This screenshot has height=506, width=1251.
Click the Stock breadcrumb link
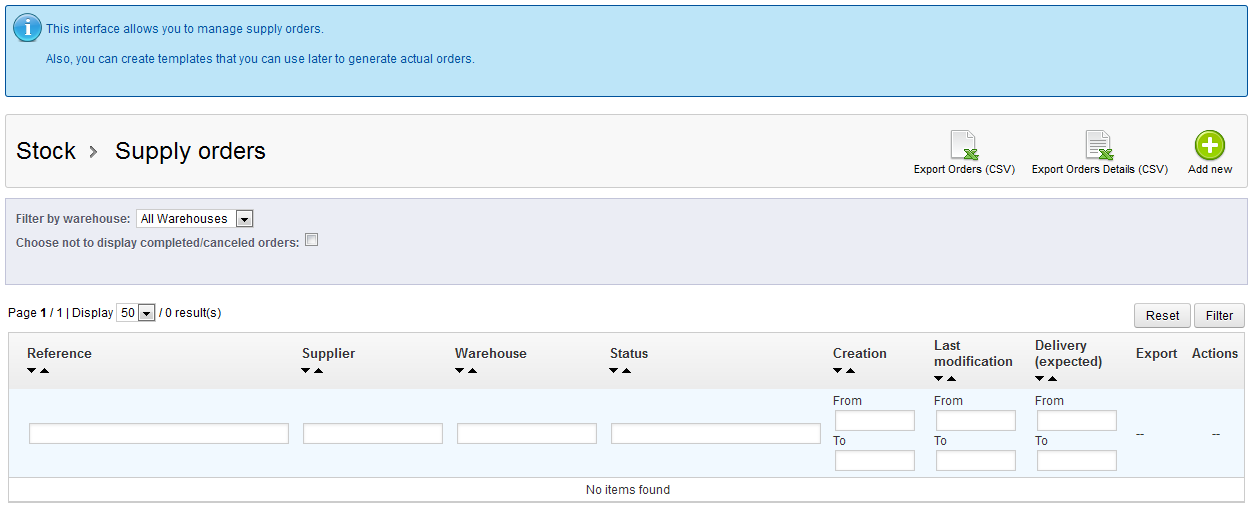point(46,151)
